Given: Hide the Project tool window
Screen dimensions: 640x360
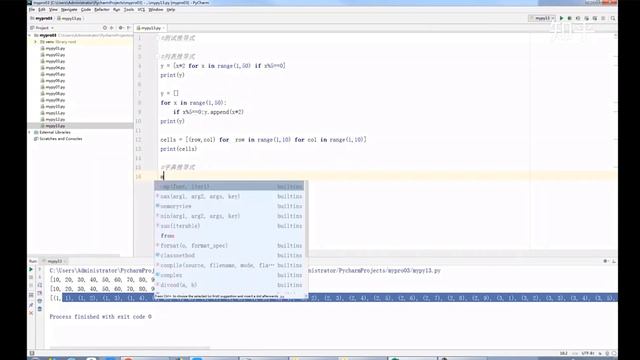Looking at the screenshot, I should pos(129,28).
